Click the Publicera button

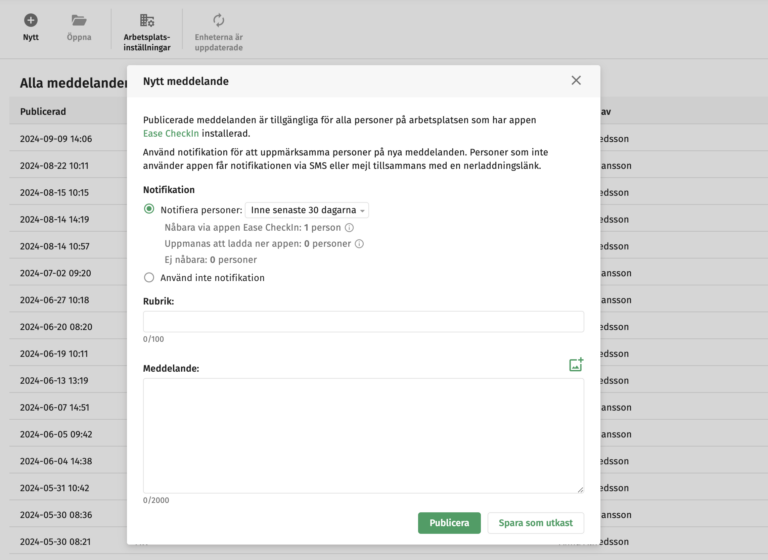pos(449,523)
